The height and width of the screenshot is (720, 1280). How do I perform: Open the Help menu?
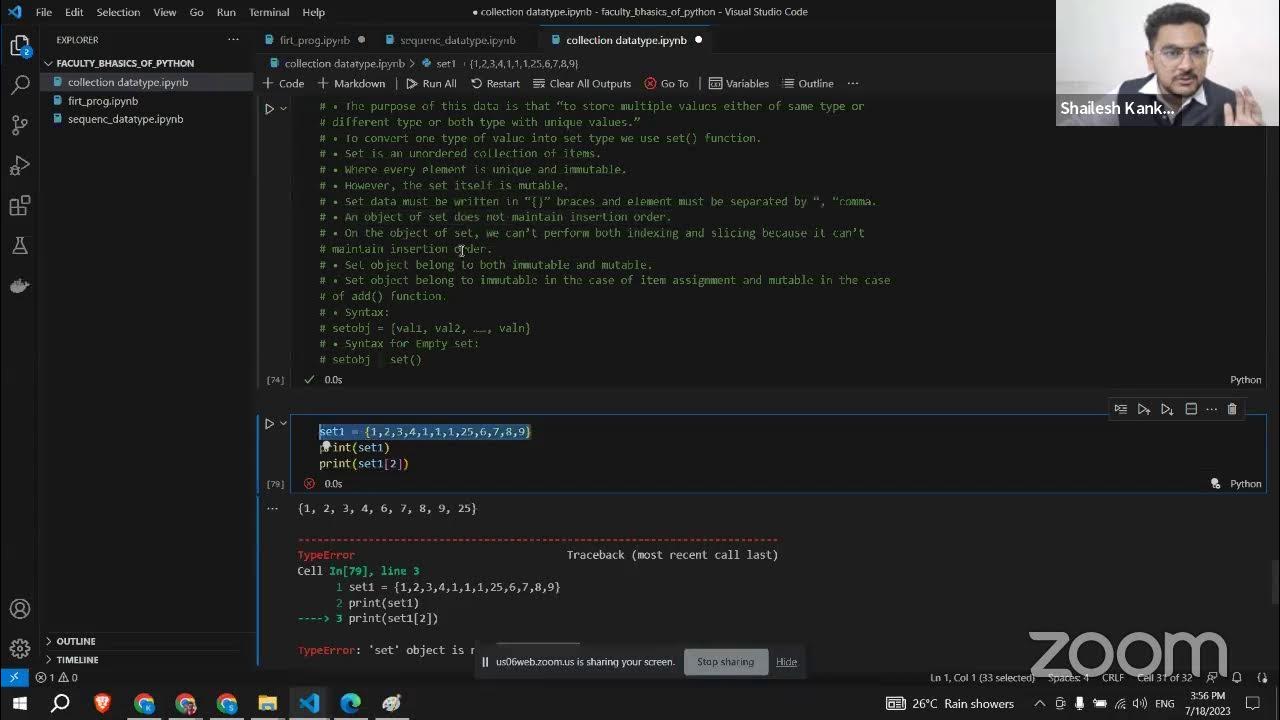click(314, 12)
